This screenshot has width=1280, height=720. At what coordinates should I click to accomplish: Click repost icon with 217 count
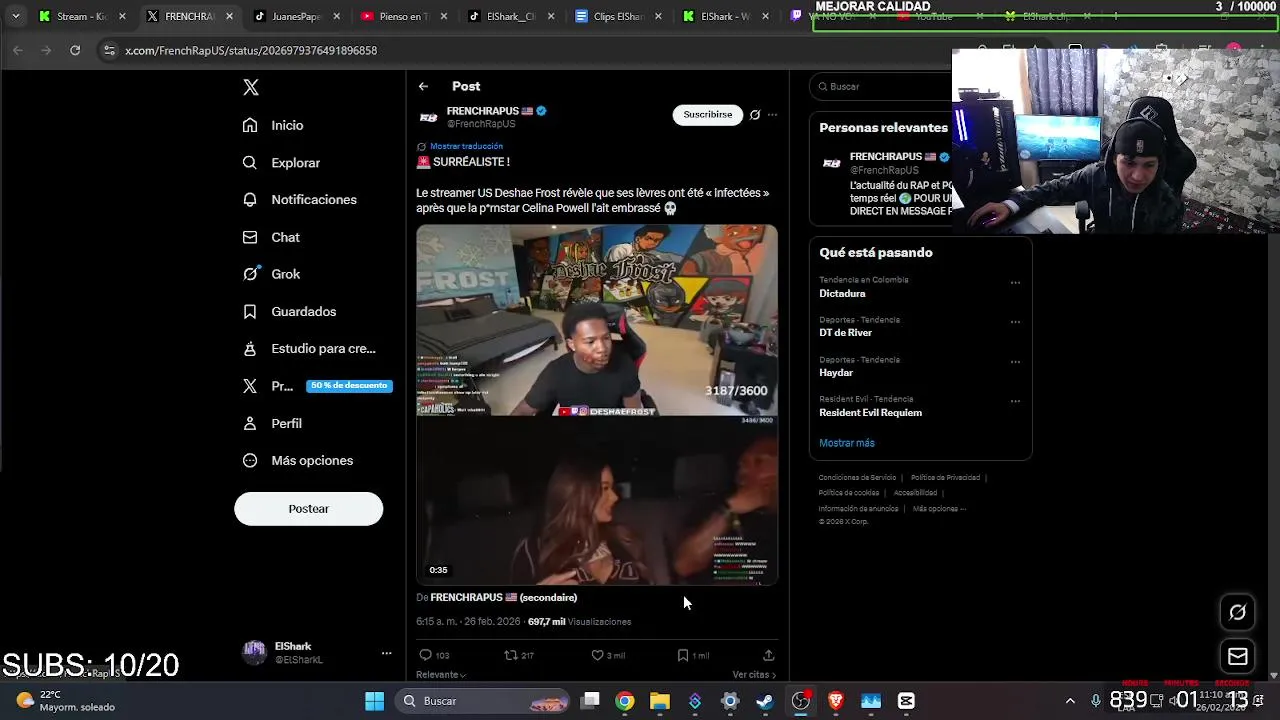coord(519,655)
